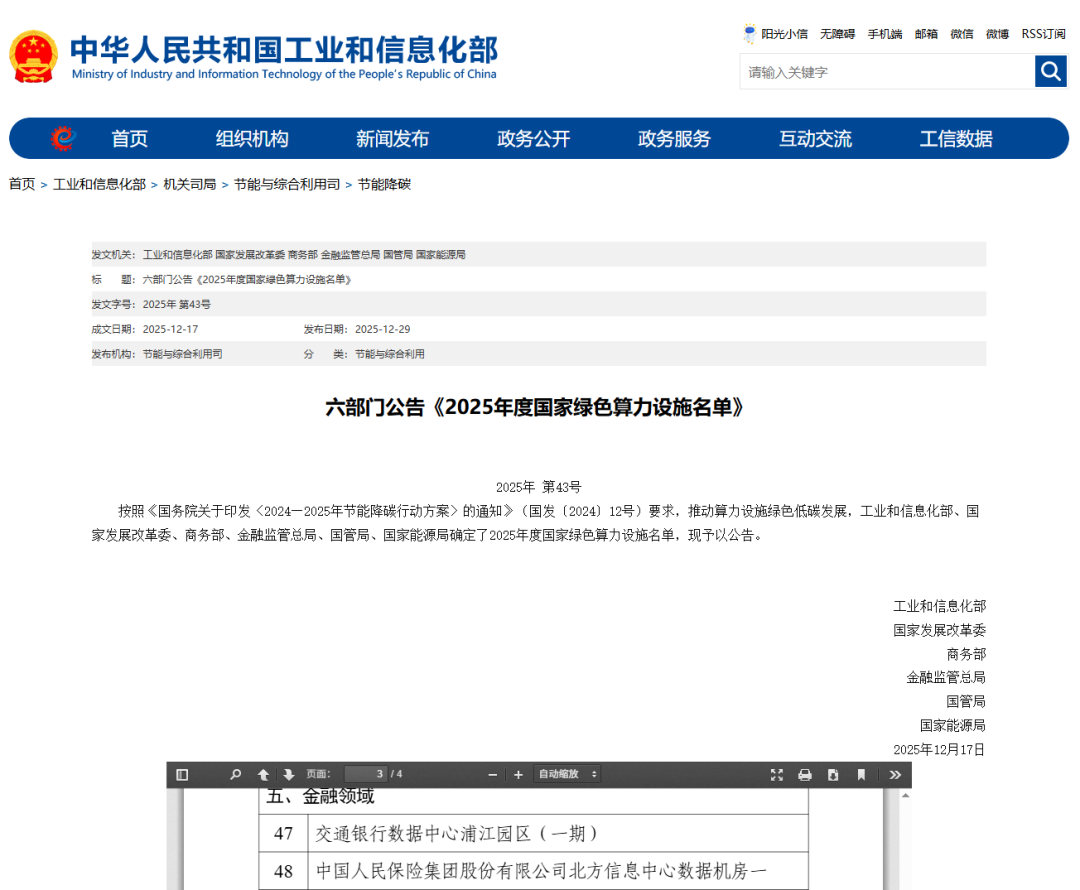Download the PDF file

[832, 774]
